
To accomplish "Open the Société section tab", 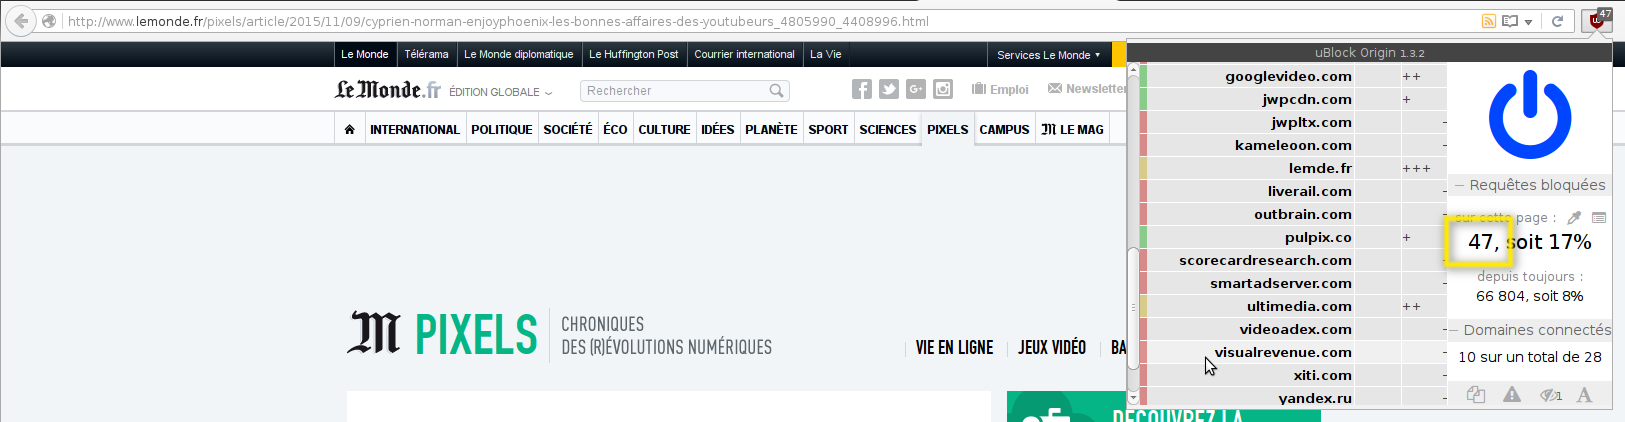I will pyautogui.click(x=568, y=130).
